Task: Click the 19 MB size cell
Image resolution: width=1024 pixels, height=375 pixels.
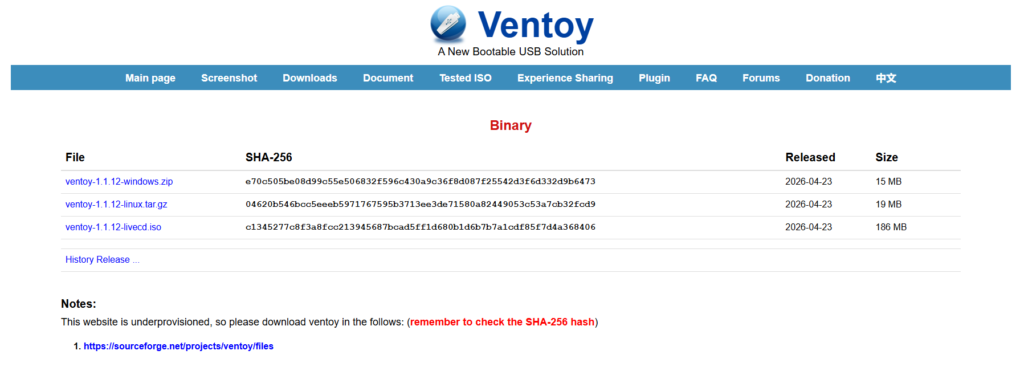Action: click(x=888, y=204)
